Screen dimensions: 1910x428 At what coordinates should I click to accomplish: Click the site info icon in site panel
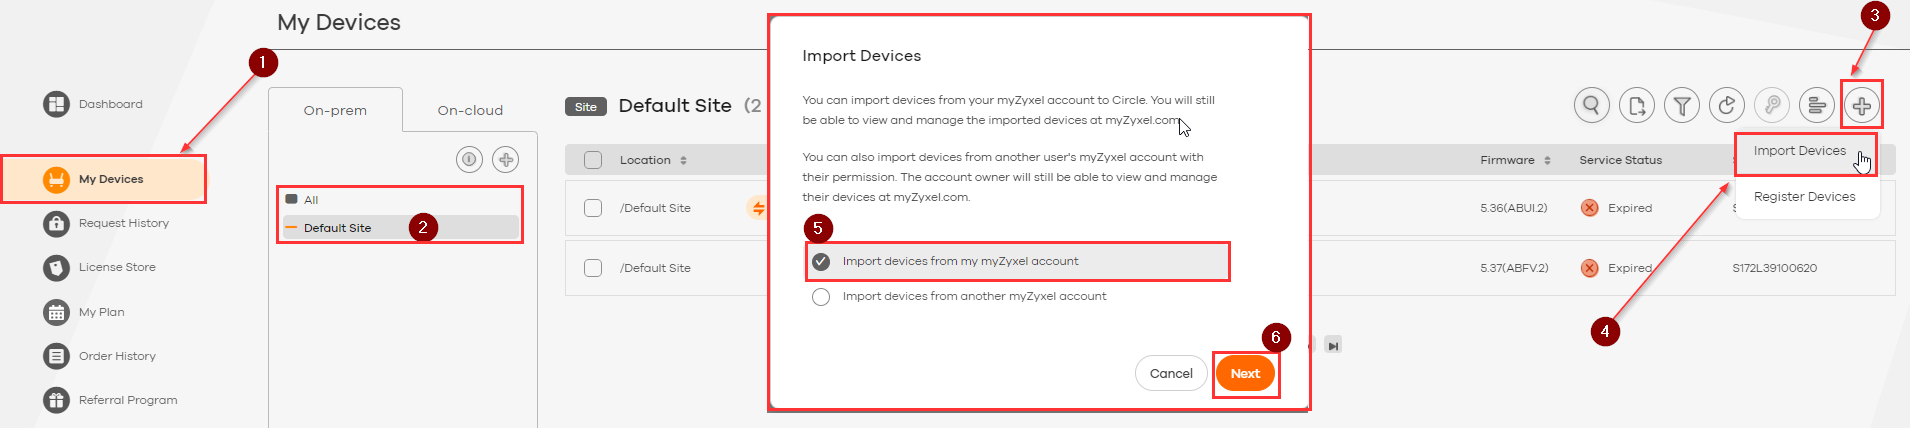[469, 160]
